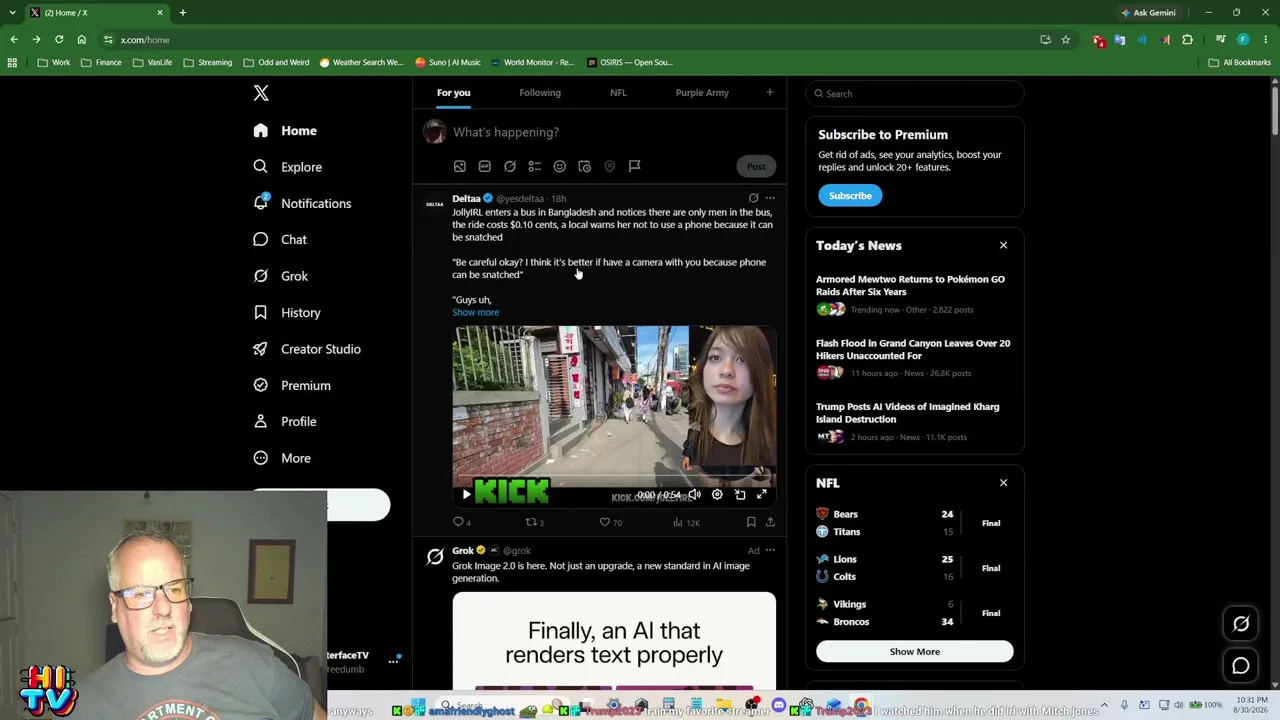1280x720 pixels.
Task: View analytics of the Deltaa post
Action: pos(686,522)
